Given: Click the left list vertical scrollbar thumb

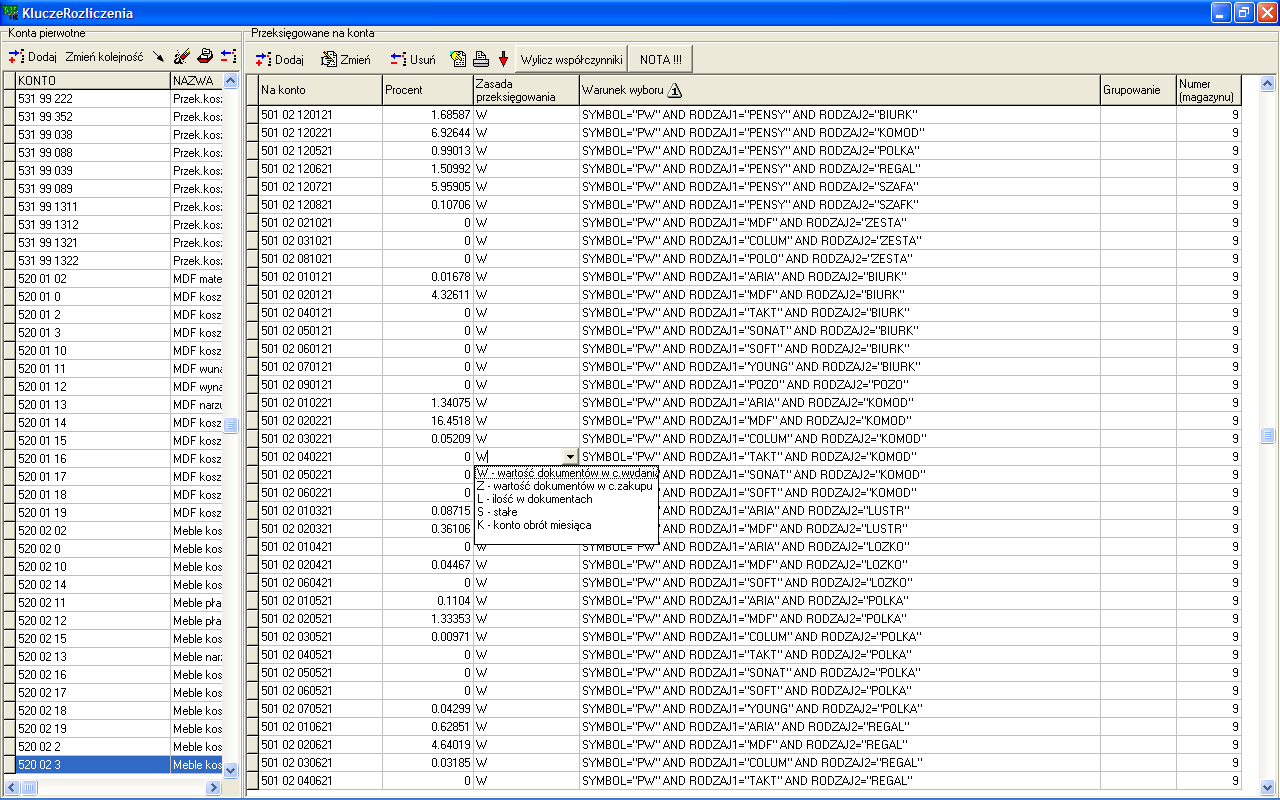Looking at the screenshot, I should click(231, 425).
